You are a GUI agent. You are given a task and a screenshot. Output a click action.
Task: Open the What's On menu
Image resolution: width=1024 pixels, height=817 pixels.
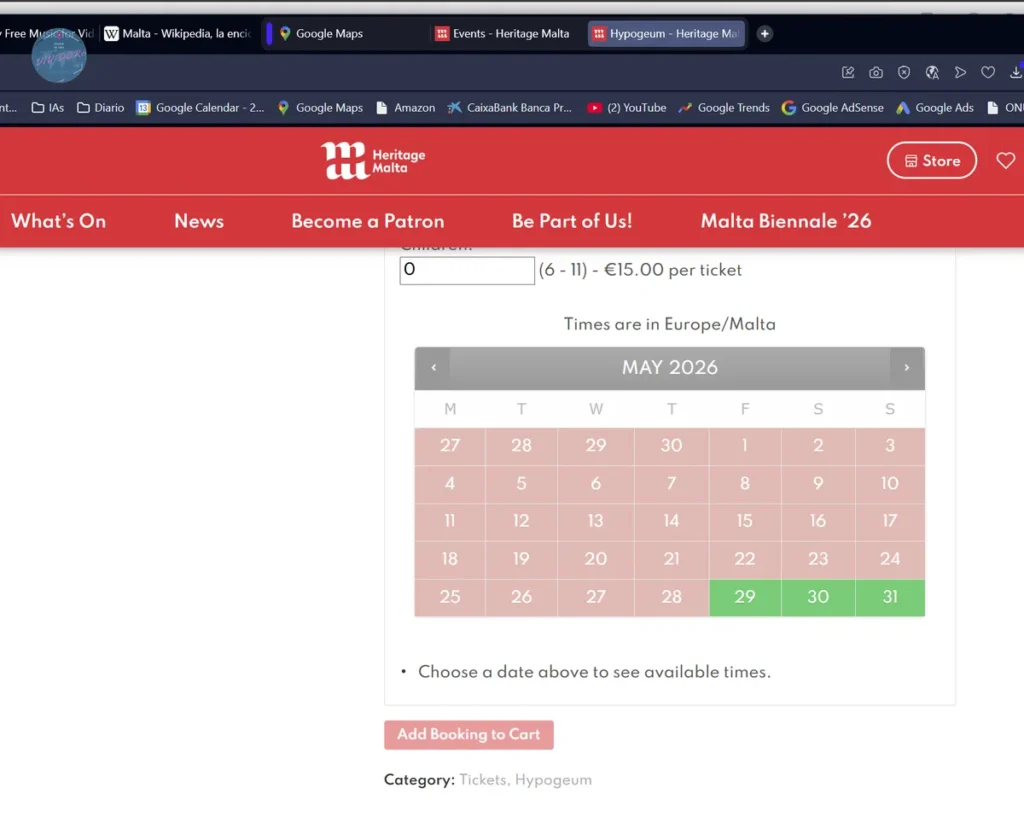58,221
